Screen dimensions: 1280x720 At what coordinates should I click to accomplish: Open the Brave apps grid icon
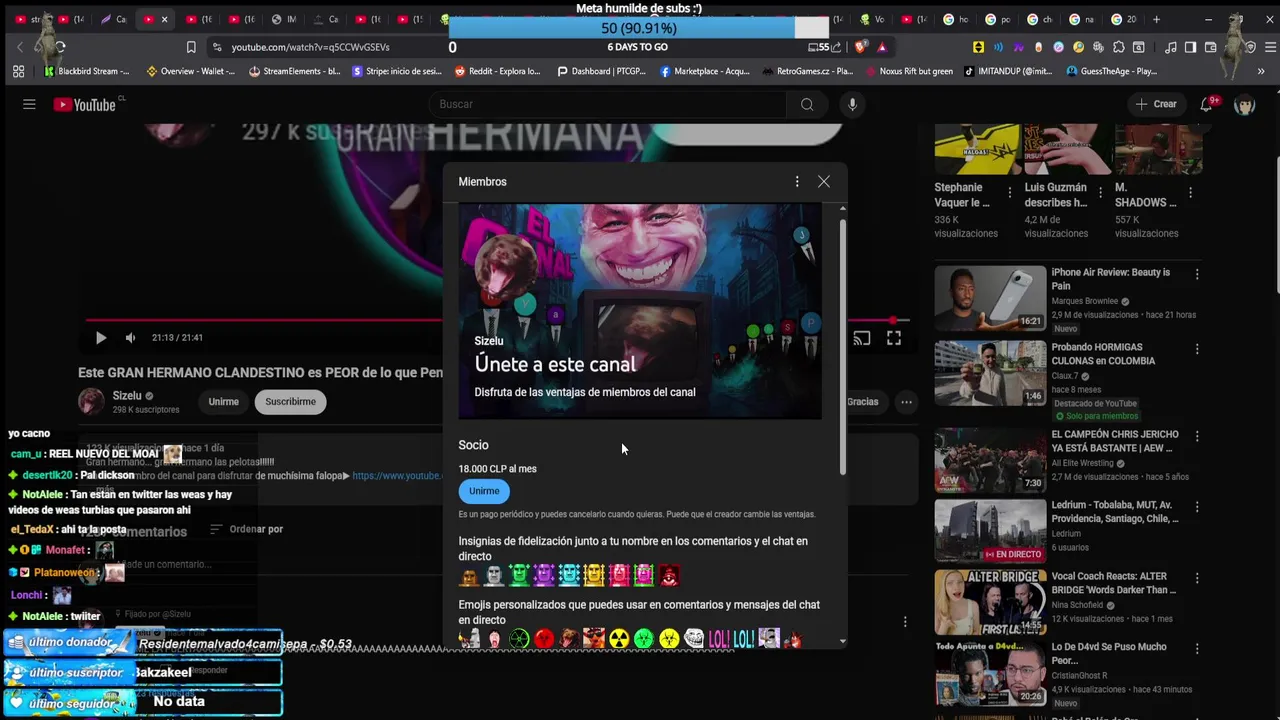[18, 71]
